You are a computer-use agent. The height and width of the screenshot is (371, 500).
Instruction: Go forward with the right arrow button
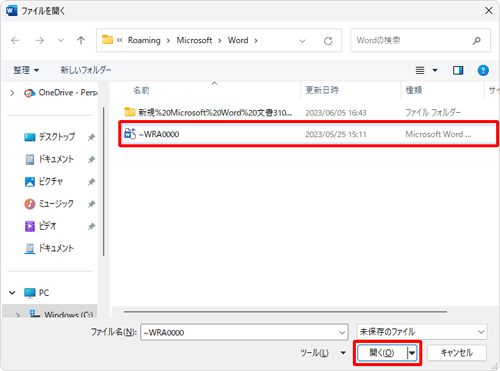click(40, 41)
